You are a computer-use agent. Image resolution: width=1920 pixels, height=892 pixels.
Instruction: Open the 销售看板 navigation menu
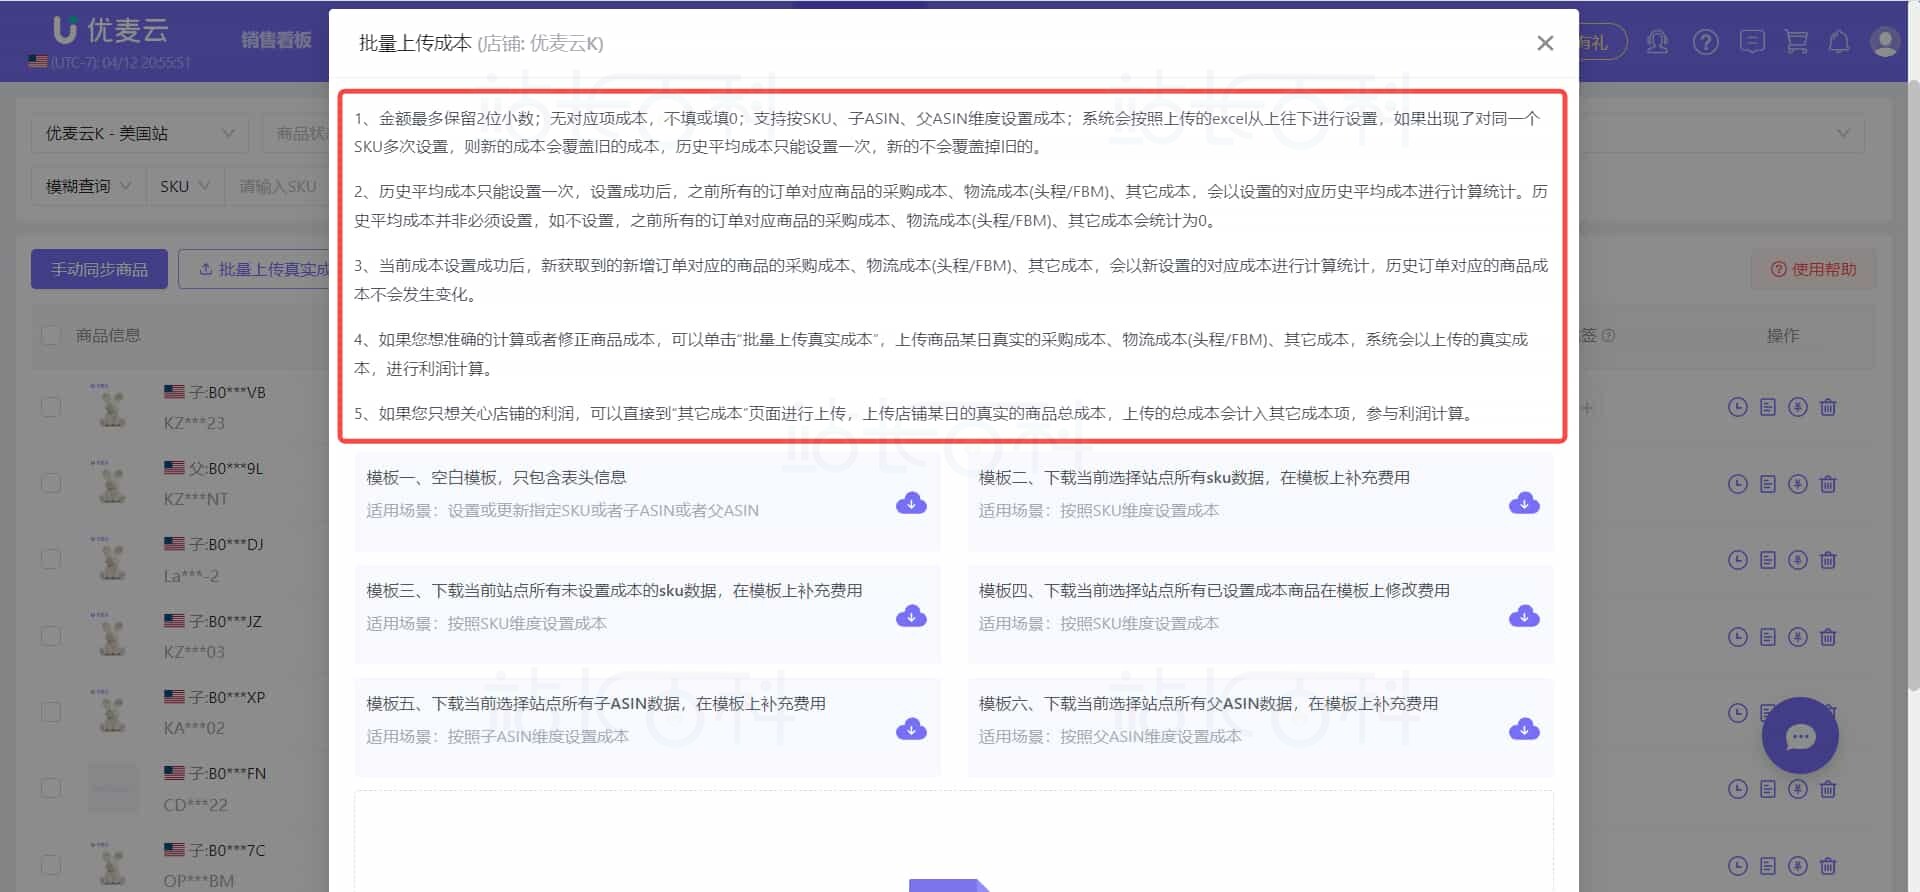pyautogui.click(x=277, y=40)
